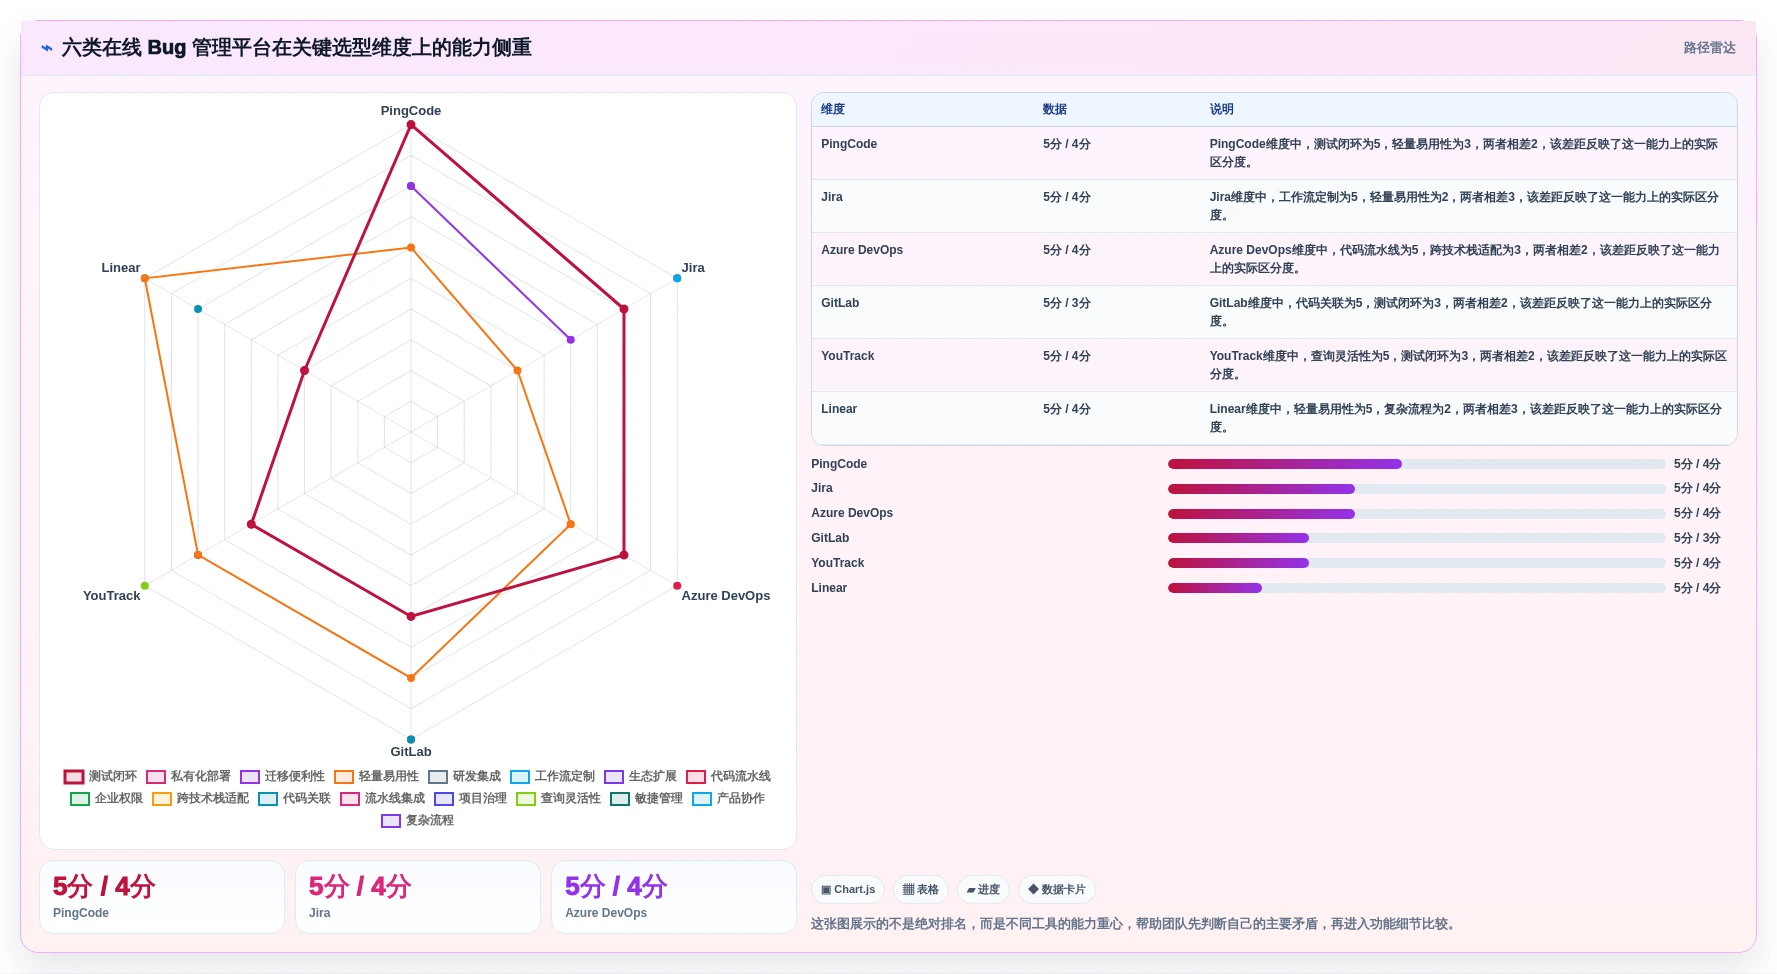This screenshot has width=1777, height=974.
Task: Click the Chart.js chip
Action: [x=848, y=889]
